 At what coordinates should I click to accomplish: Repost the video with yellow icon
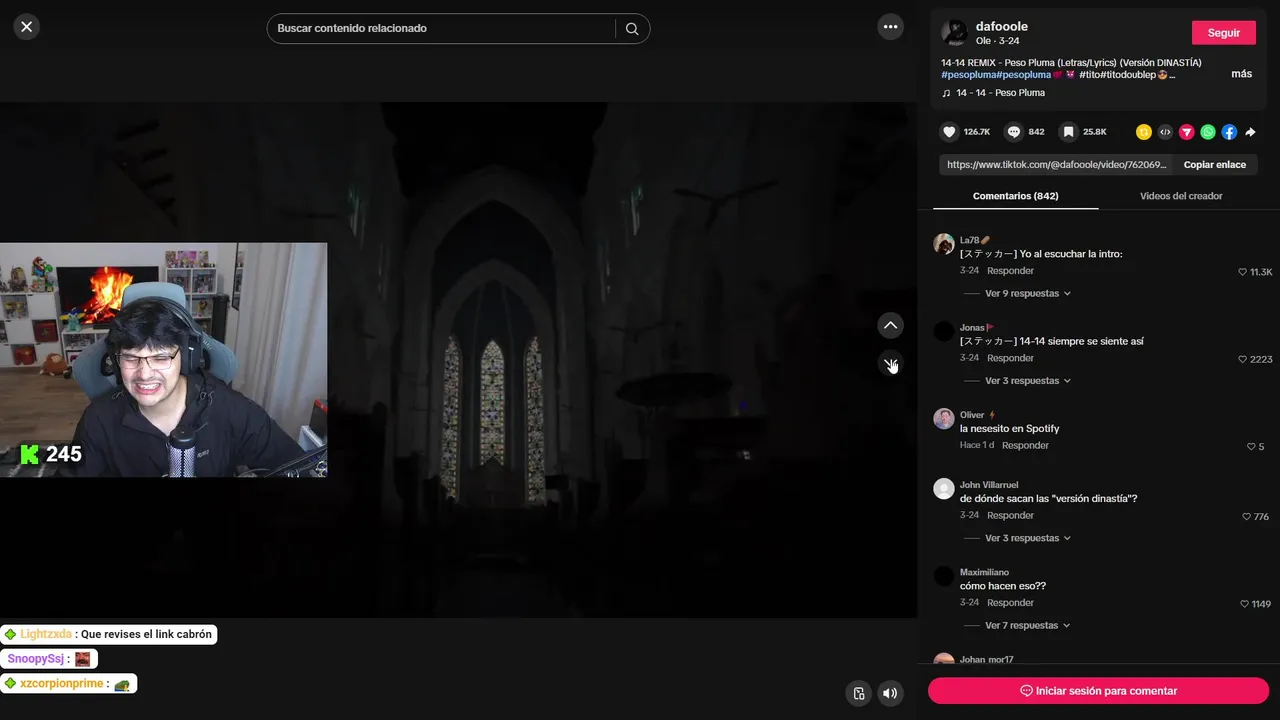pyautogui.click(x=1144, y=132)
